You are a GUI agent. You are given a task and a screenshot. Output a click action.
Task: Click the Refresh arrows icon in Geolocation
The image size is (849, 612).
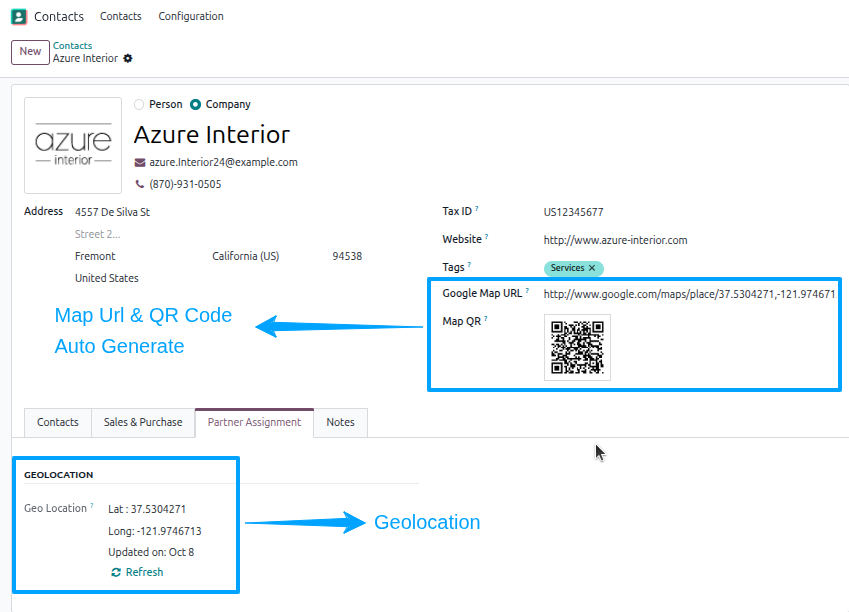116,572
